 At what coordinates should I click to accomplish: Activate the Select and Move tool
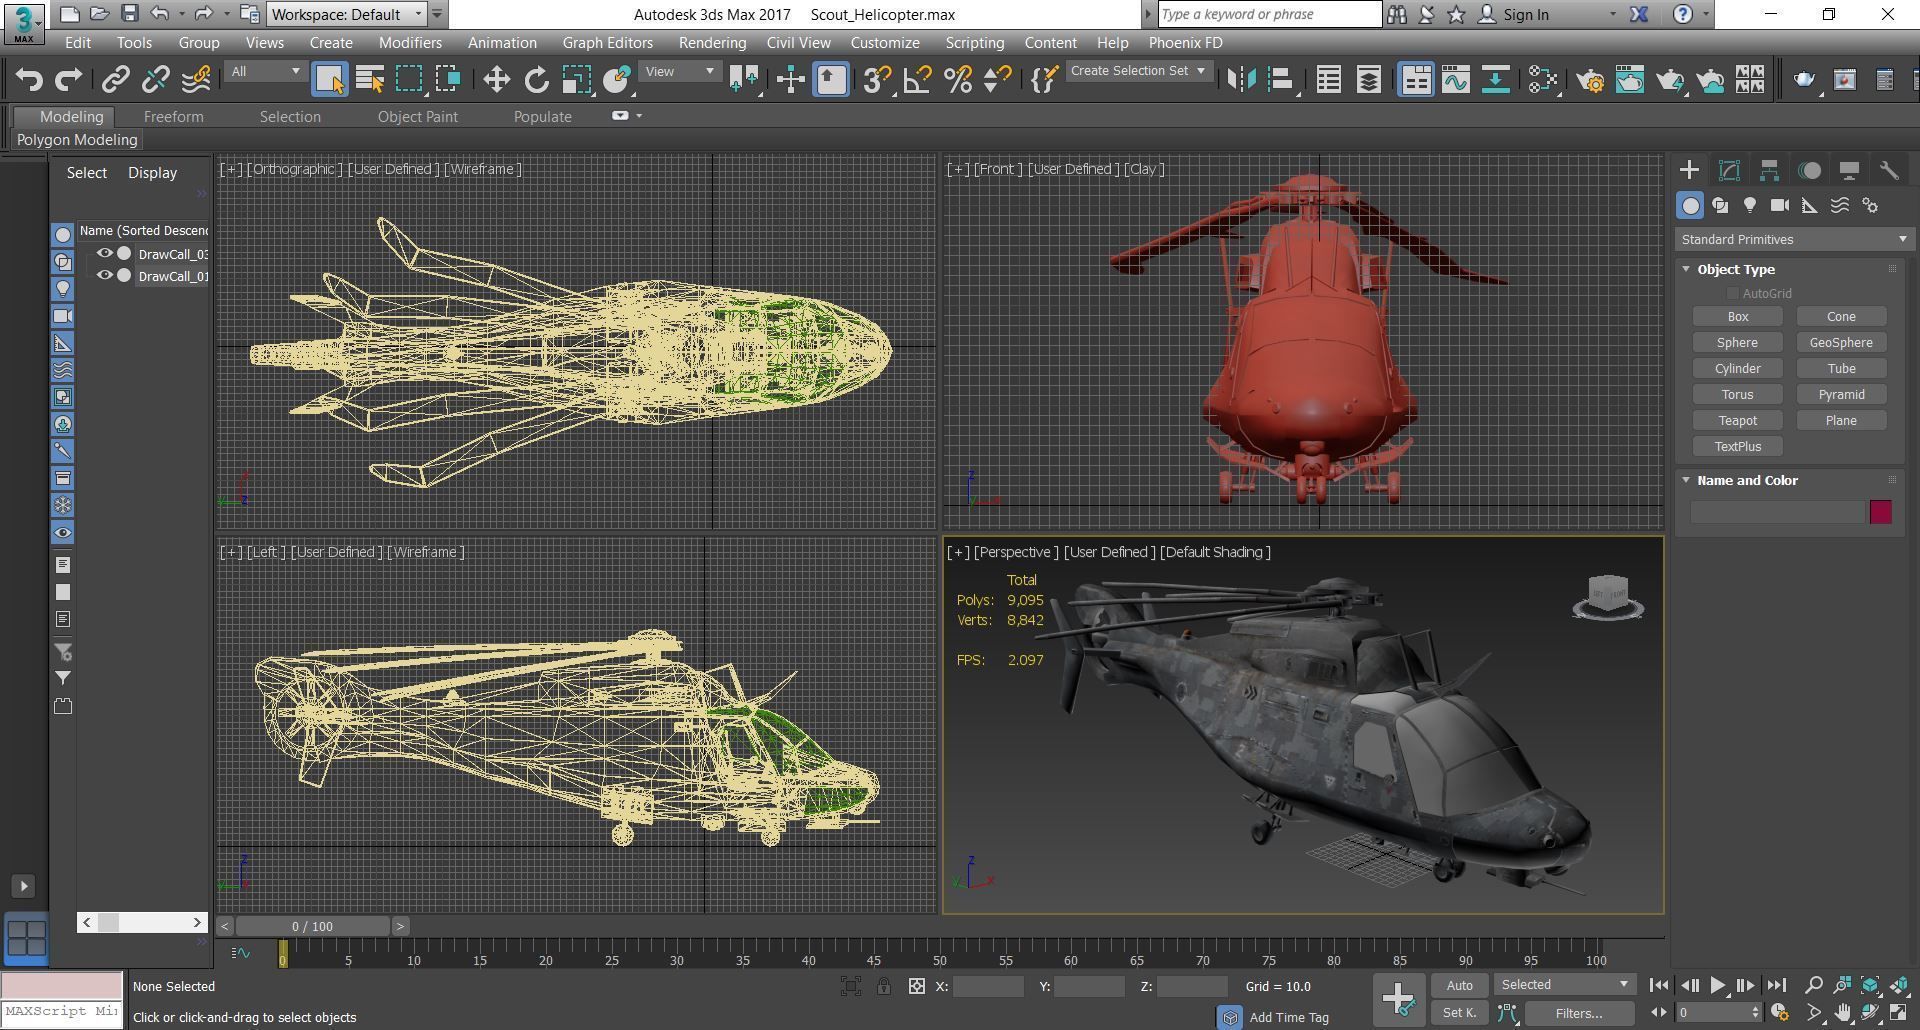[496, 80]
